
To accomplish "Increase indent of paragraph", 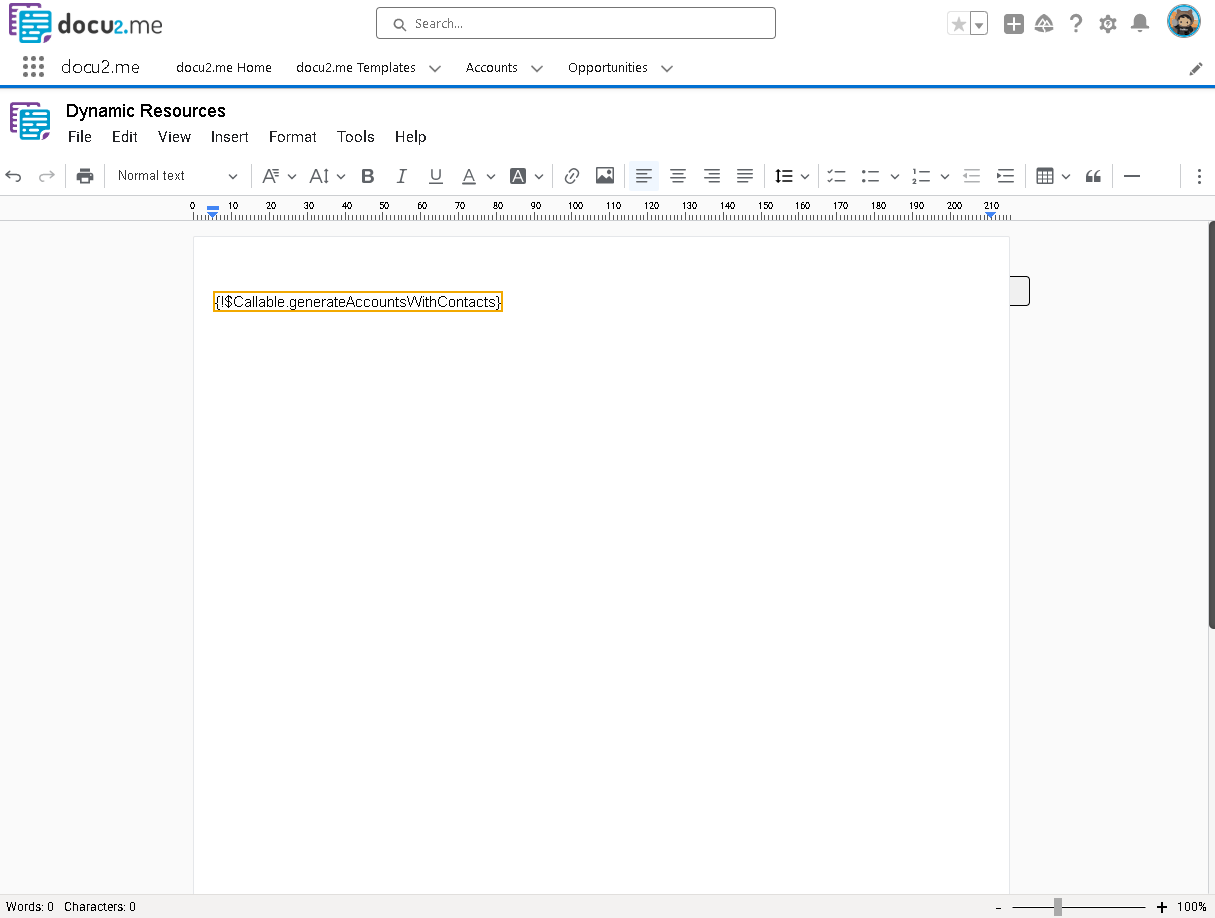I will point(1006,176).
